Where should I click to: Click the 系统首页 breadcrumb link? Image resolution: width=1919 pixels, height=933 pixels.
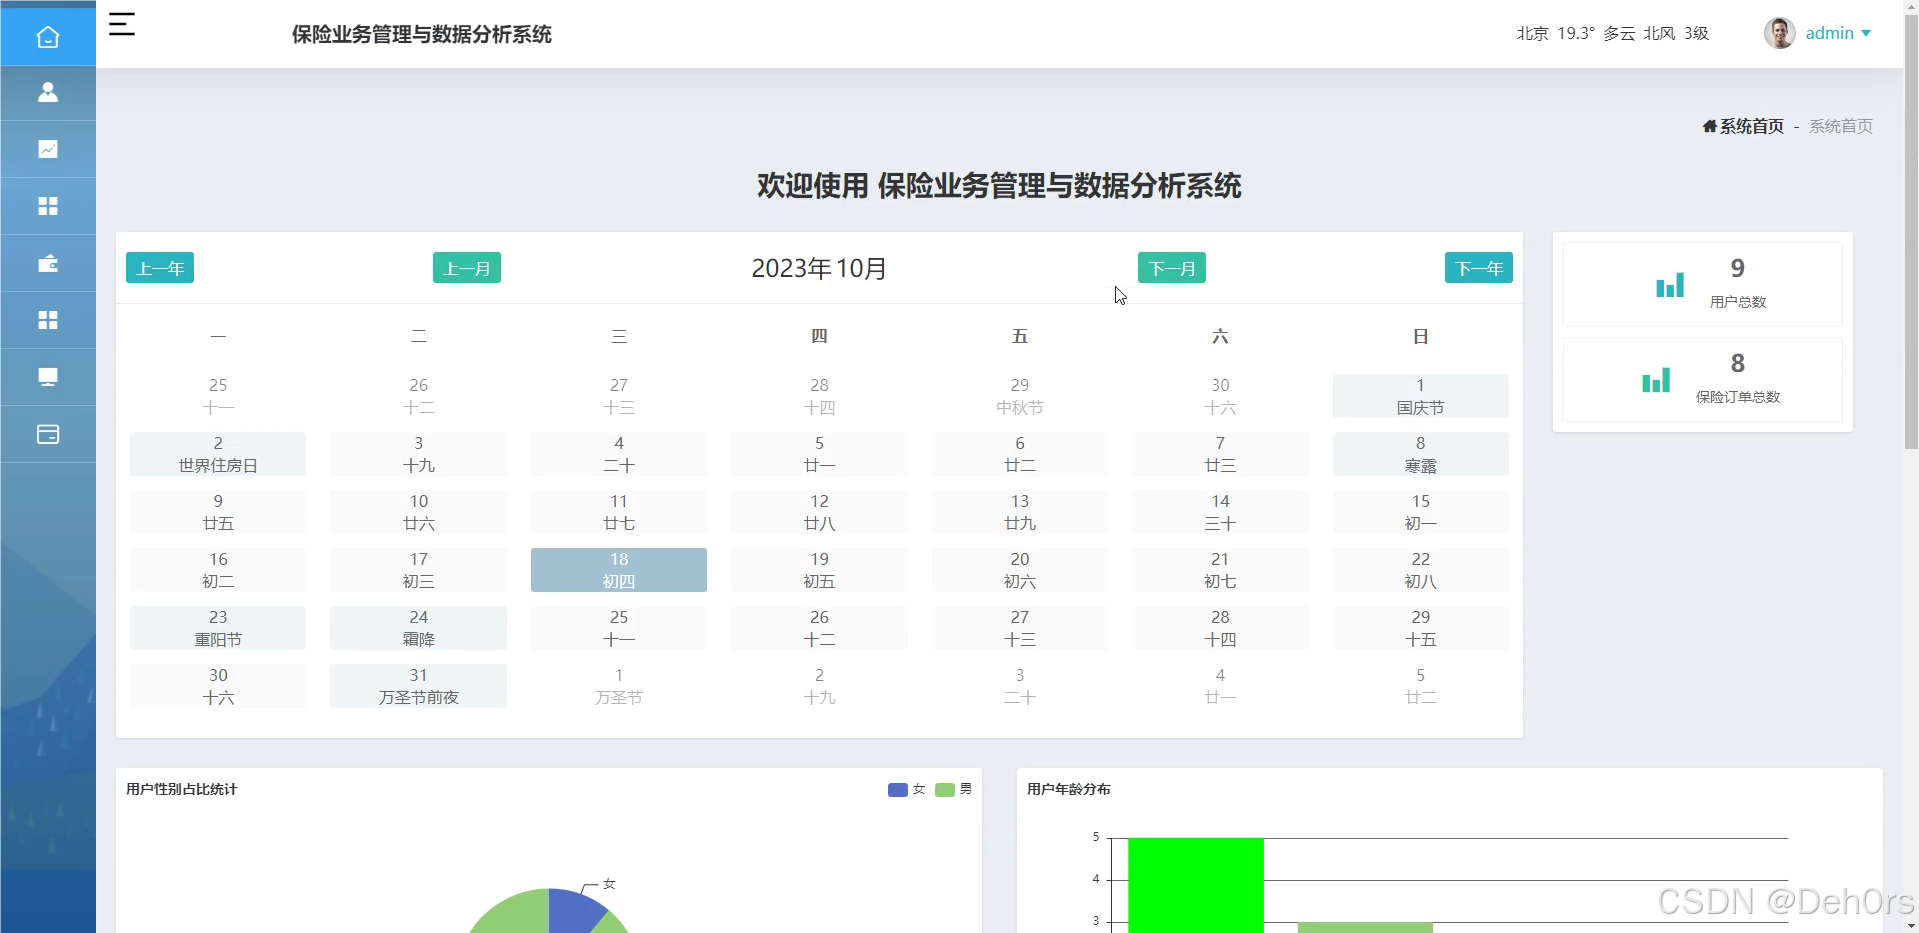click(1751, 126)
